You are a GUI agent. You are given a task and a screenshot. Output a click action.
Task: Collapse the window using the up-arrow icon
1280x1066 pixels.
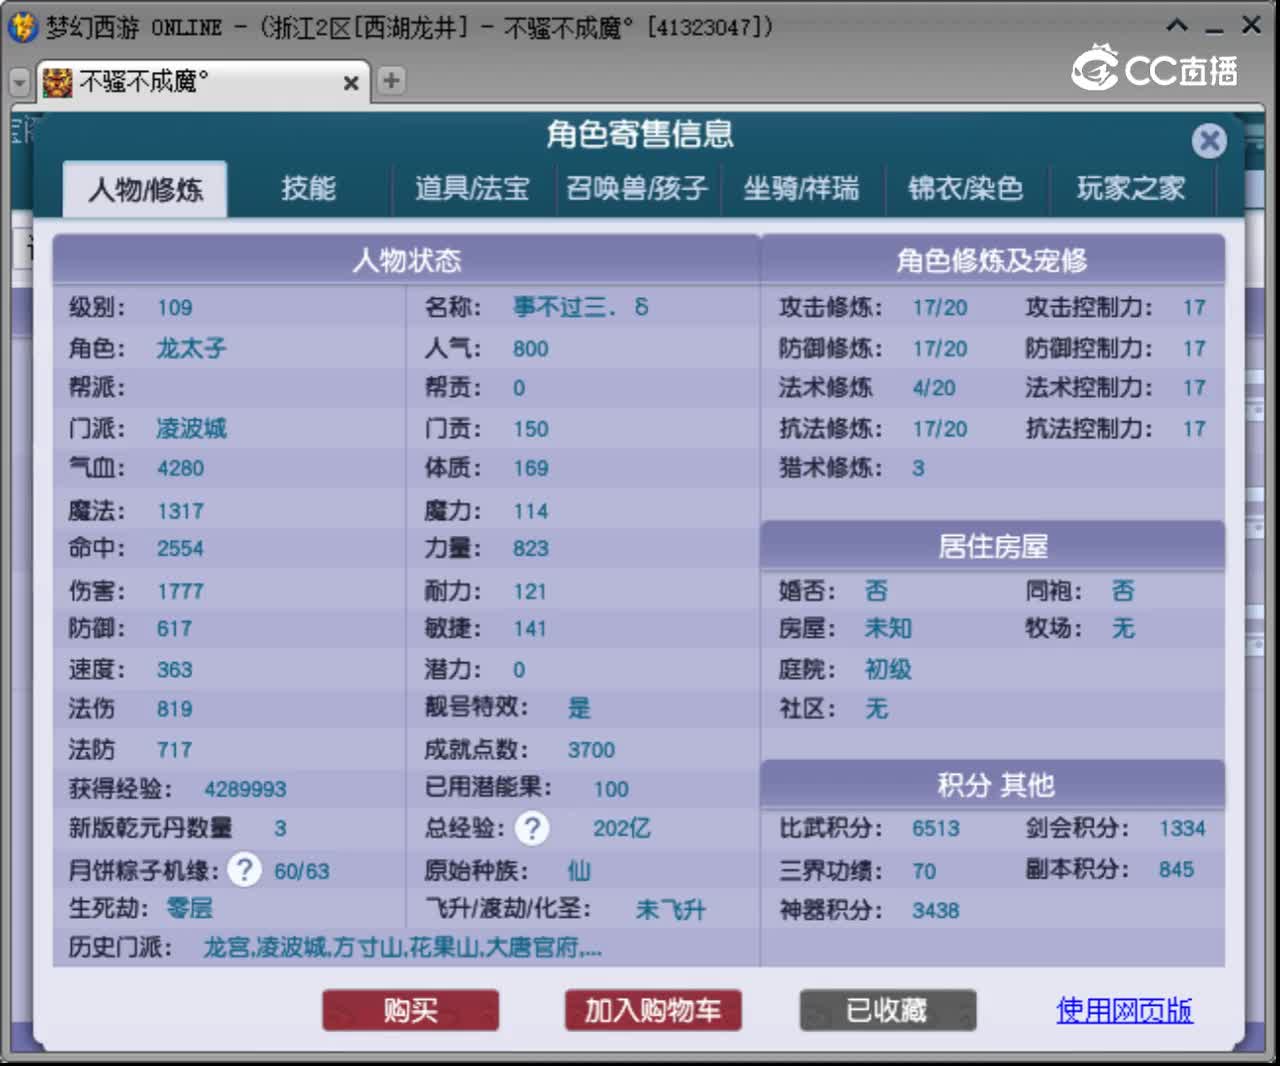pyautogui.click(x=1178, y=25)
